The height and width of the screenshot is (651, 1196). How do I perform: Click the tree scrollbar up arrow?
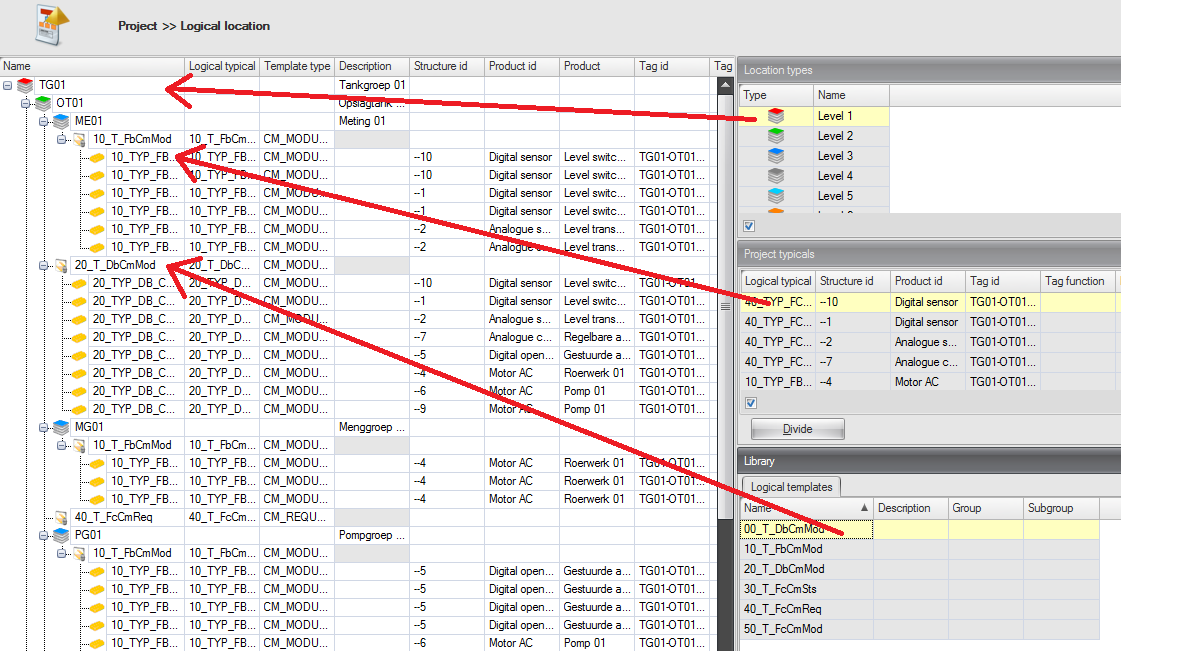727,86
